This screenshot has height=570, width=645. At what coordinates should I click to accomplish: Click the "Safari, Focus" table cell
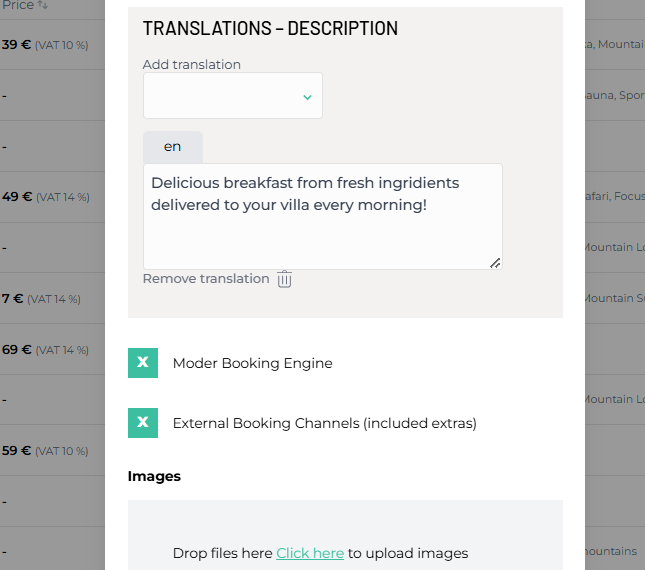pyautogui.click(x=613, y=197)
